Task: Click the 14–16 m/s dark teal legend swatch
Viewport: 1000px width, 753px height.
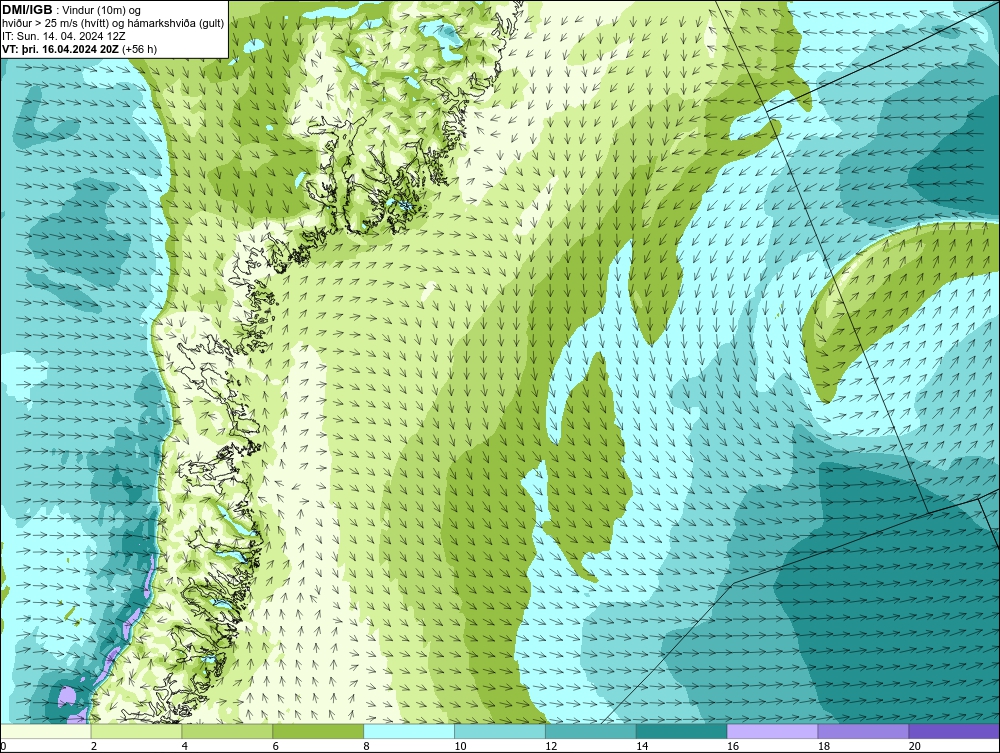Action: [682, 731]
